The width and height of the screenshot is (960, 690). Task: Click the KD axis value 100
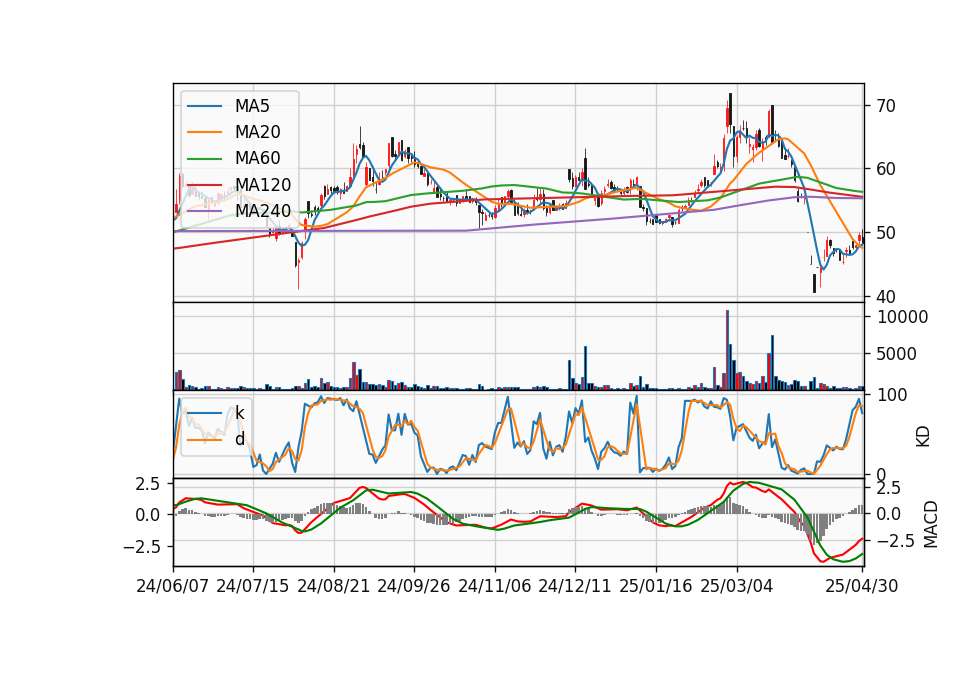point(892,395)
